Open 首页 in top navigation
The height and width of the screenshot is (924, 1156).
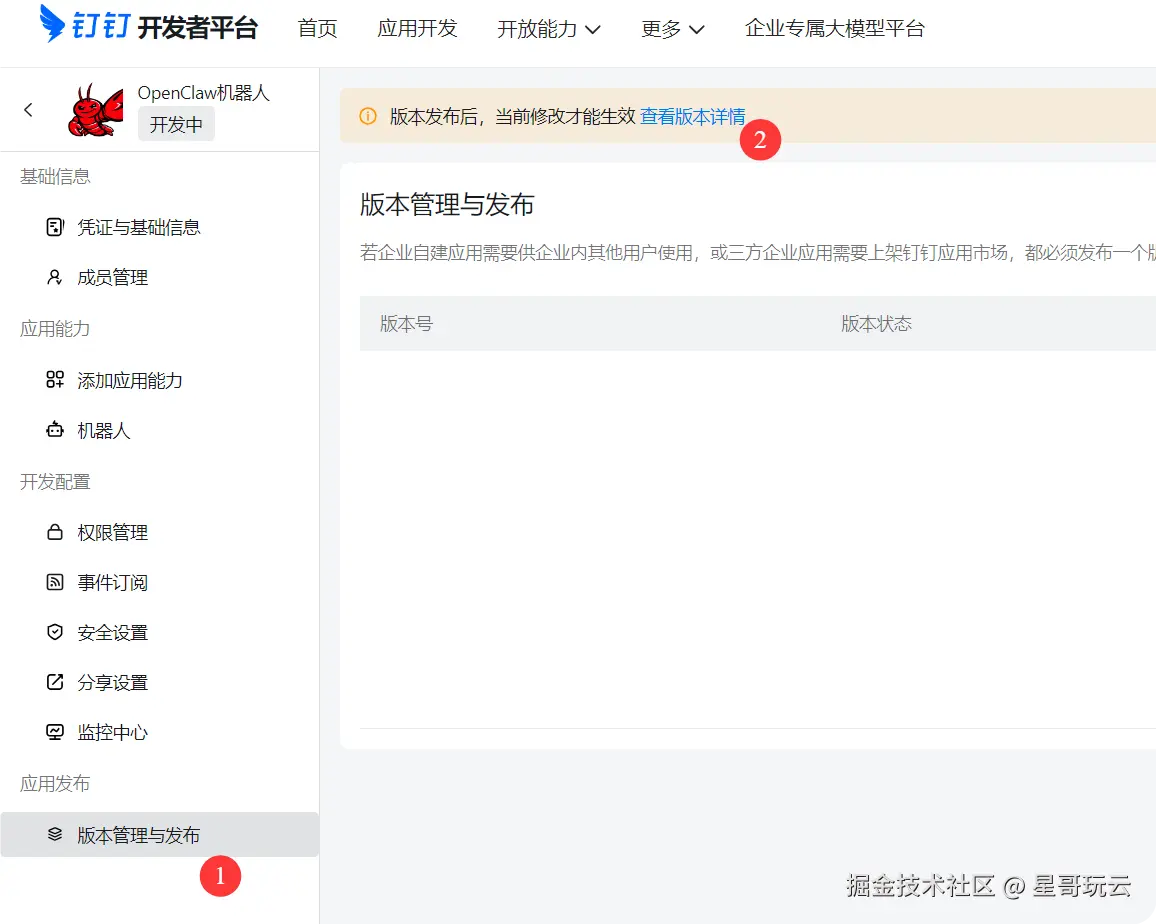pos(317,29)
